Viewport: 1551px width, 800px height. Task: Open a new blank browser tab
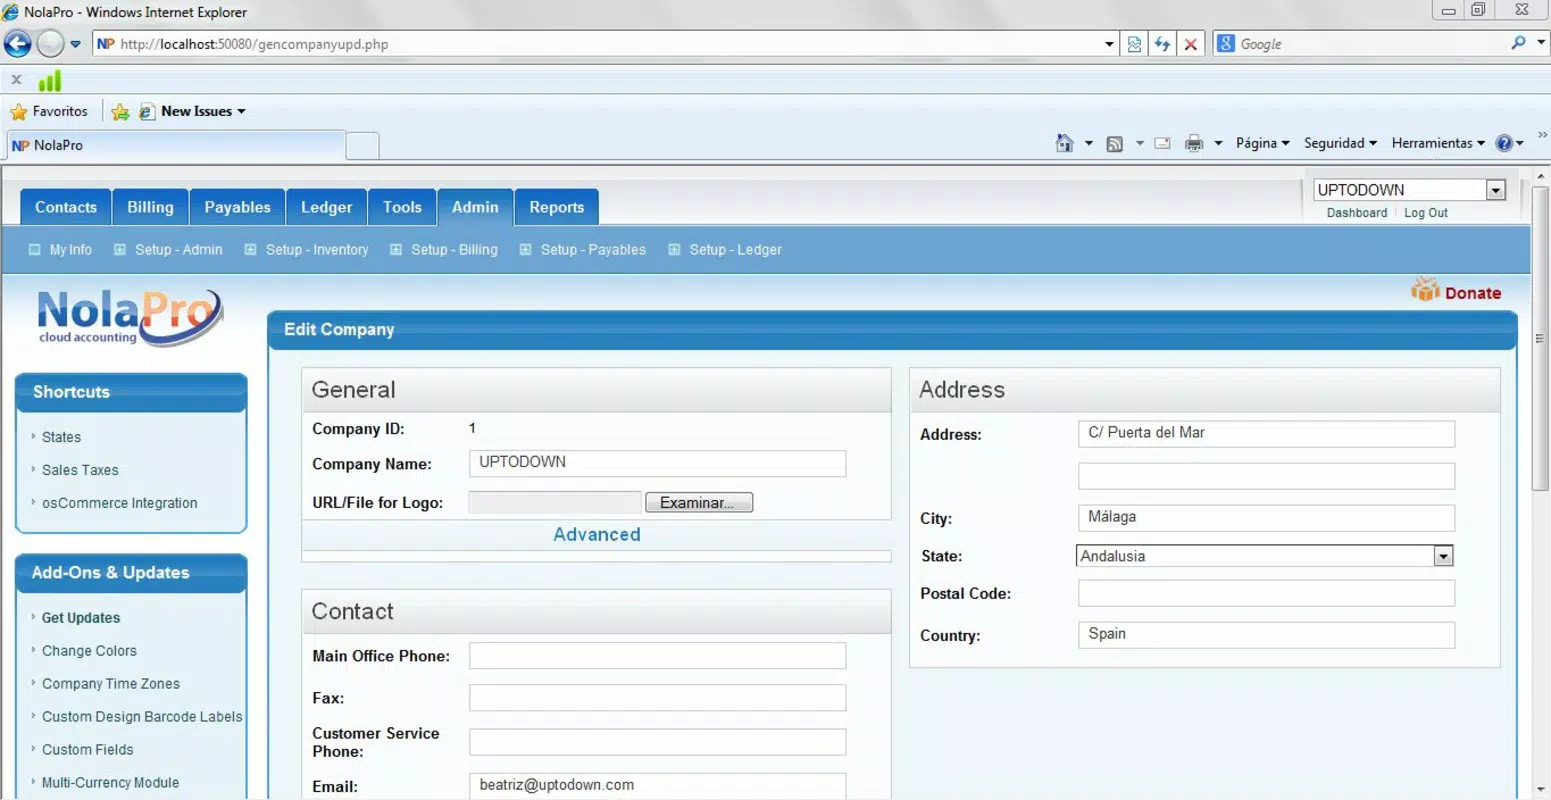[x=362, y=146]
